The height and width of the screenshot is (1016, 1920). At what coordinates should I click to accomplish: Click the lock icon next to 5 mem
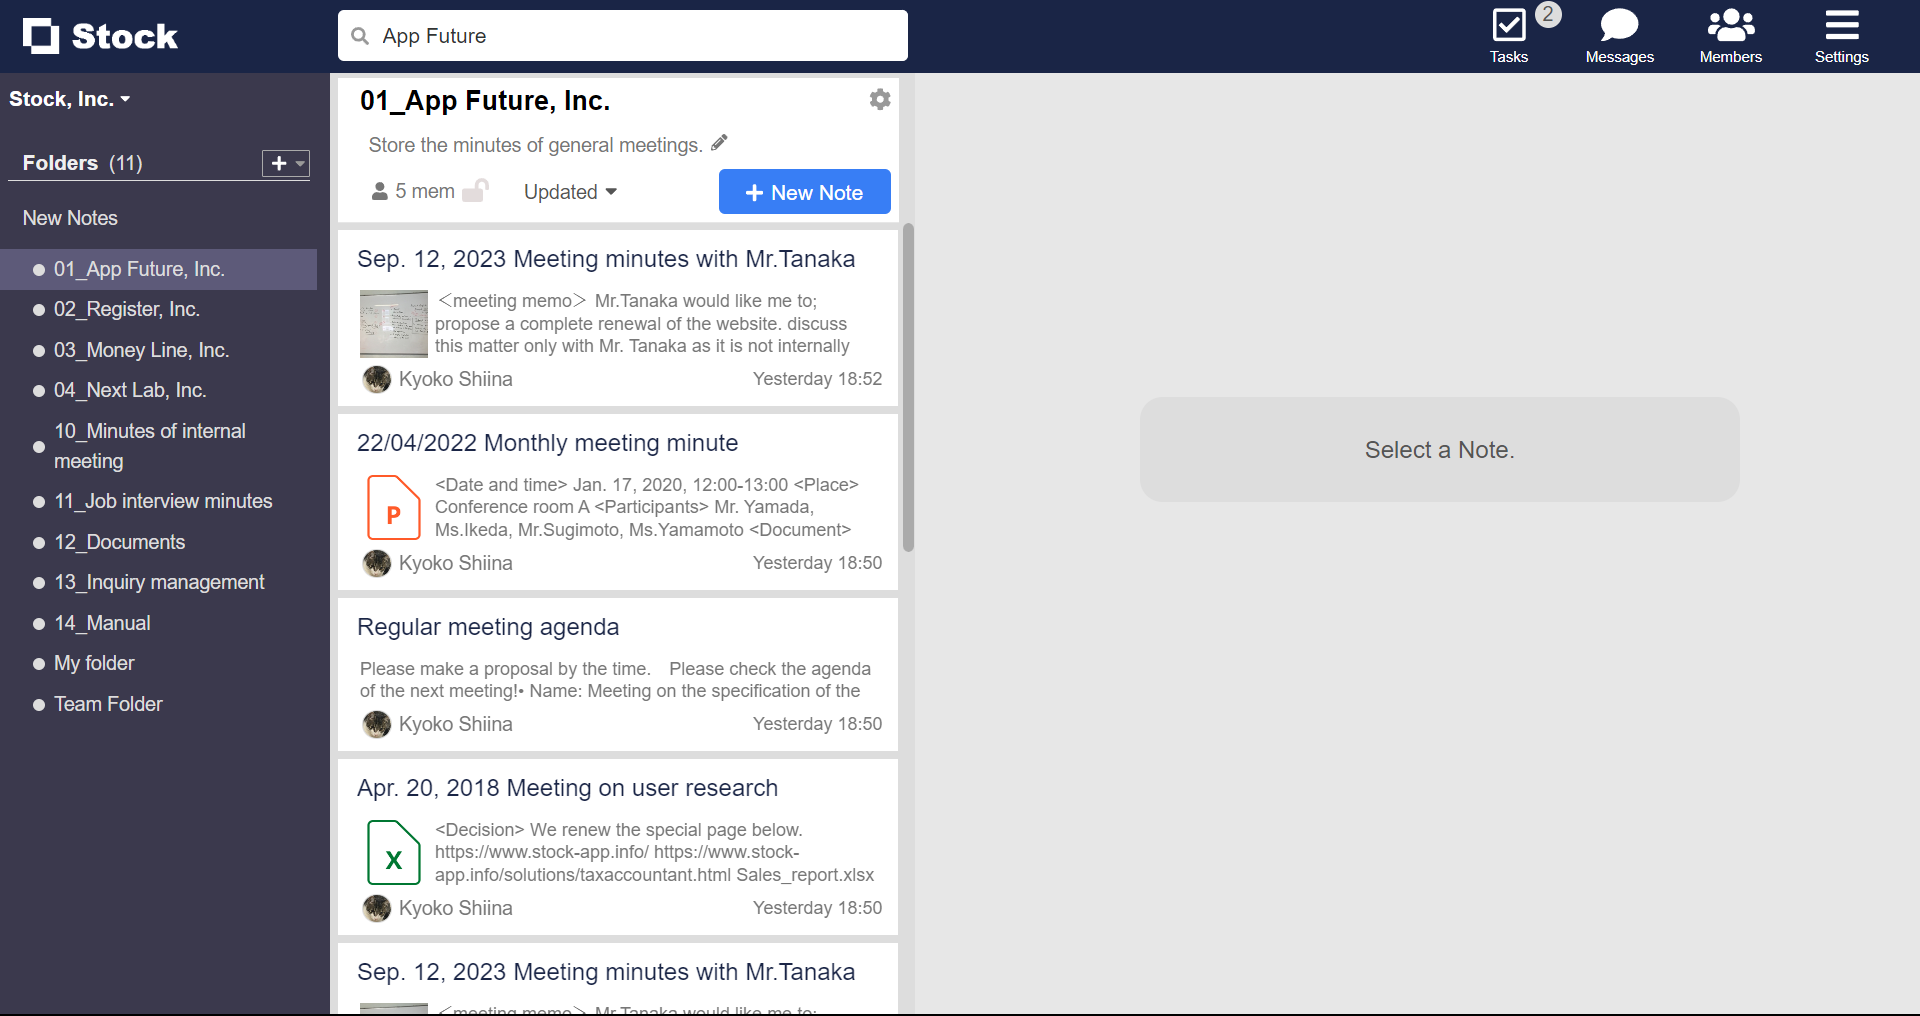[478, 190]
